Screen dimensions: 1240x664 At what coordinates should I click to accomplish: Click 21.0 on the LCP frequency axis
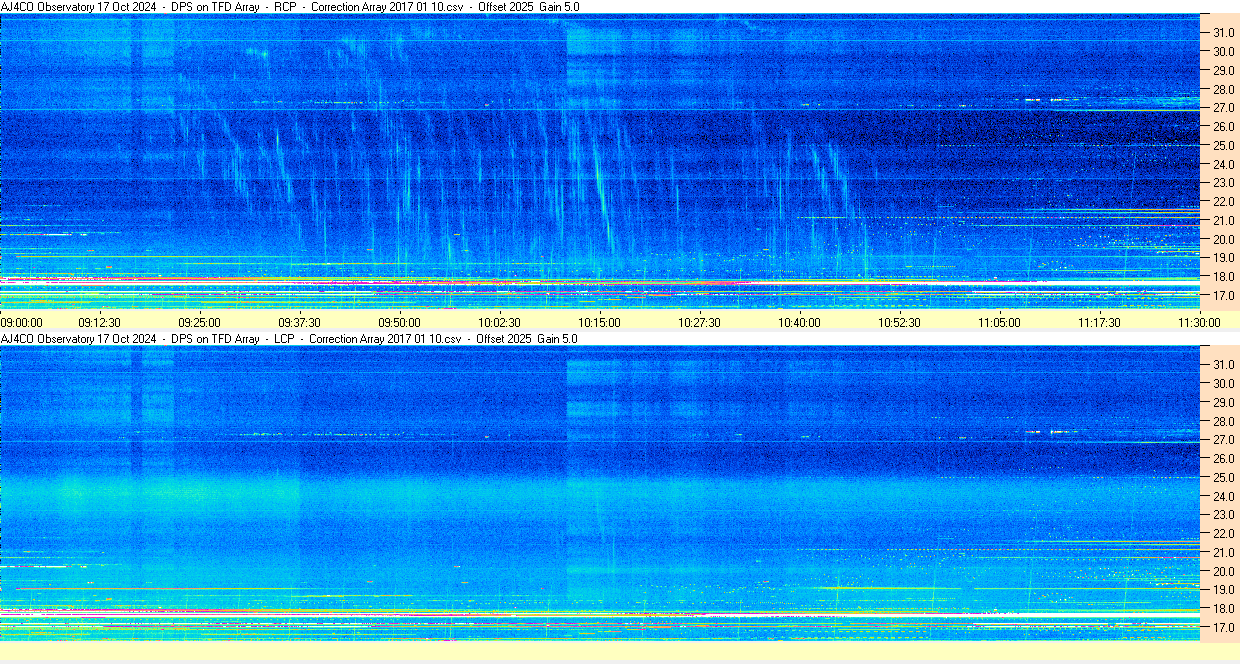coord(1224,552)
